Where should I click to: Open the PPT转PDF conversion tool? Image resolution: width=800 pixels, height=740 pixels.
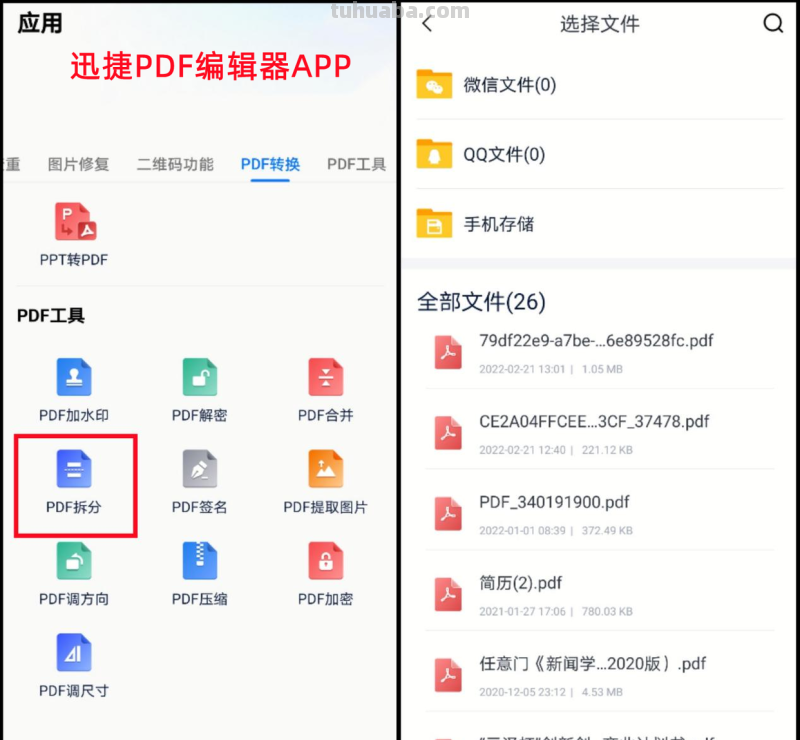pyautogui.click(x=74, y=235)
